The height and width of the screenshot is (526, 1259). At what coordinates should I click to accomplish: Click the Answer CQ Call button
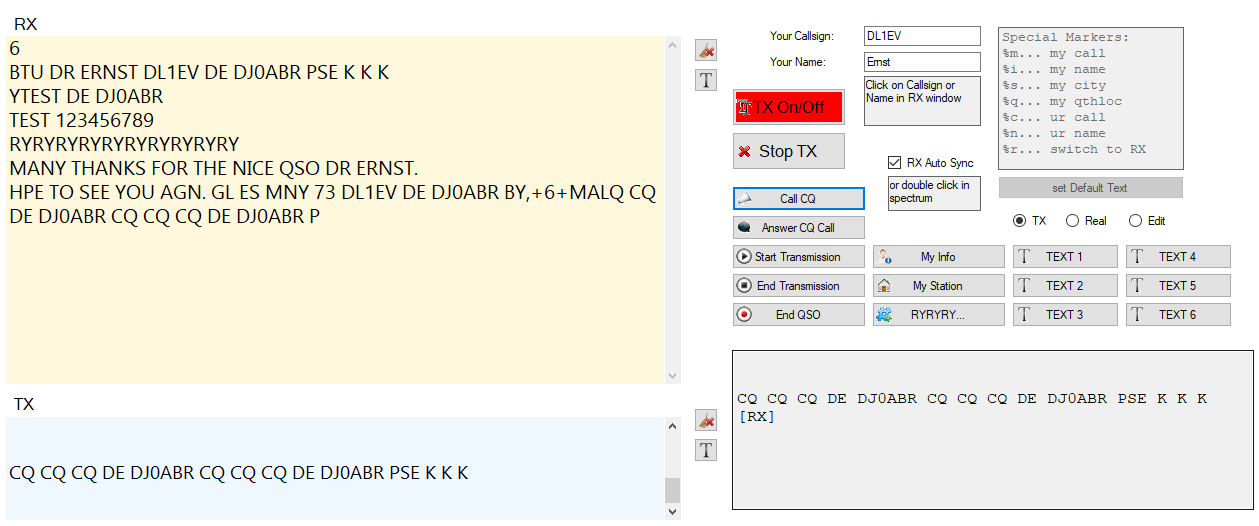(x=799, y=227)
